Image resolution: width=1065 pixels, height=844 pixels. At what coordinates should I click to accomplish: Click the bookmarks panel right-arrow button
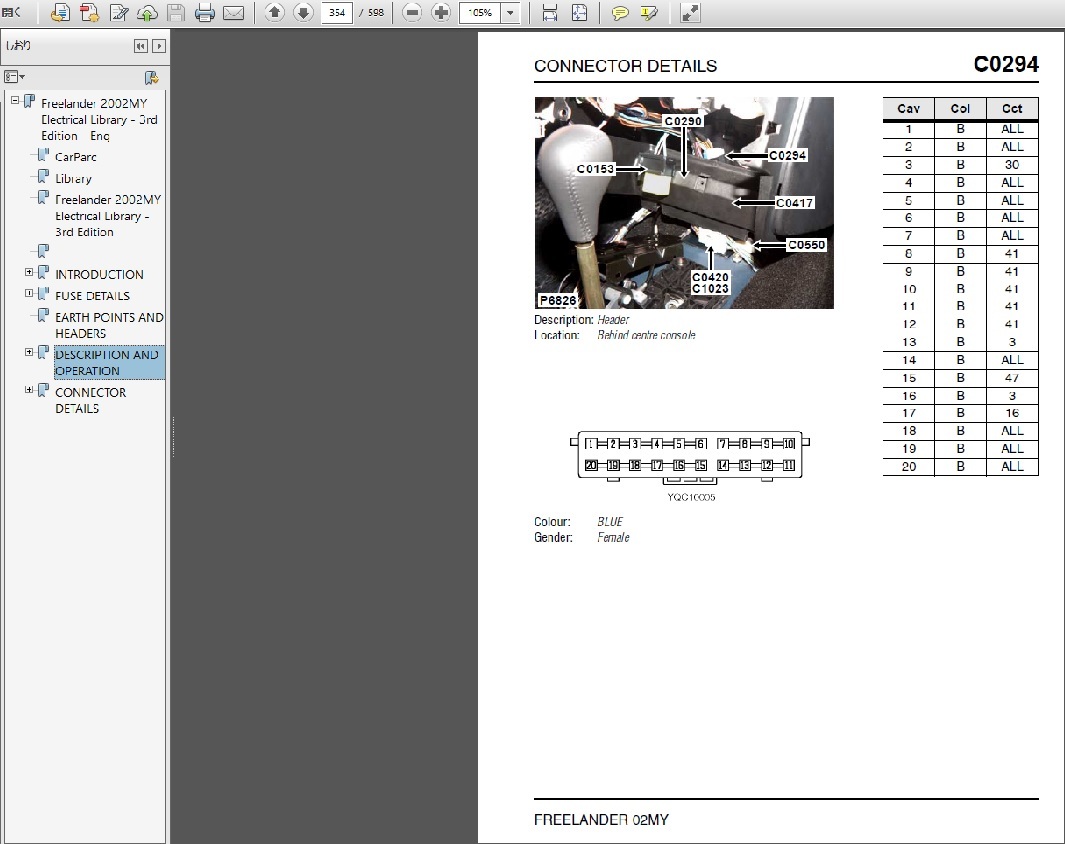click(x=159, y=46)
